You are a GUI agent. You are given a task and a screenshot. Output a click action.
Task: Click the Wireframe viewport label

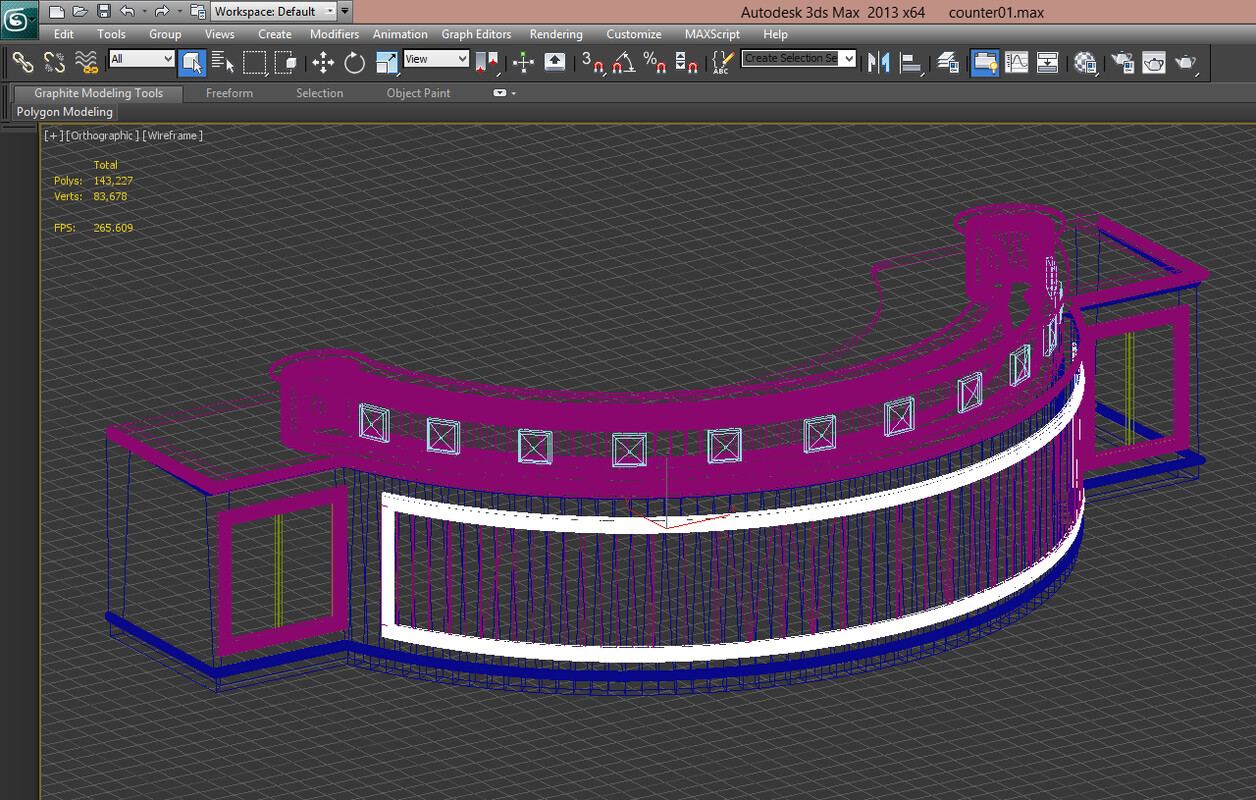tap(172, 136)
